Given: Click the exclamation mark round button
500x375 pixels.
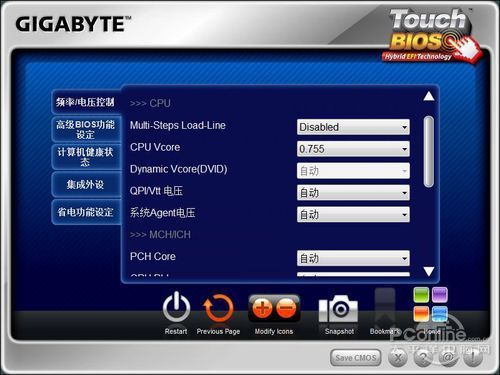Looking at the screenshot, I should pos(473,358).
